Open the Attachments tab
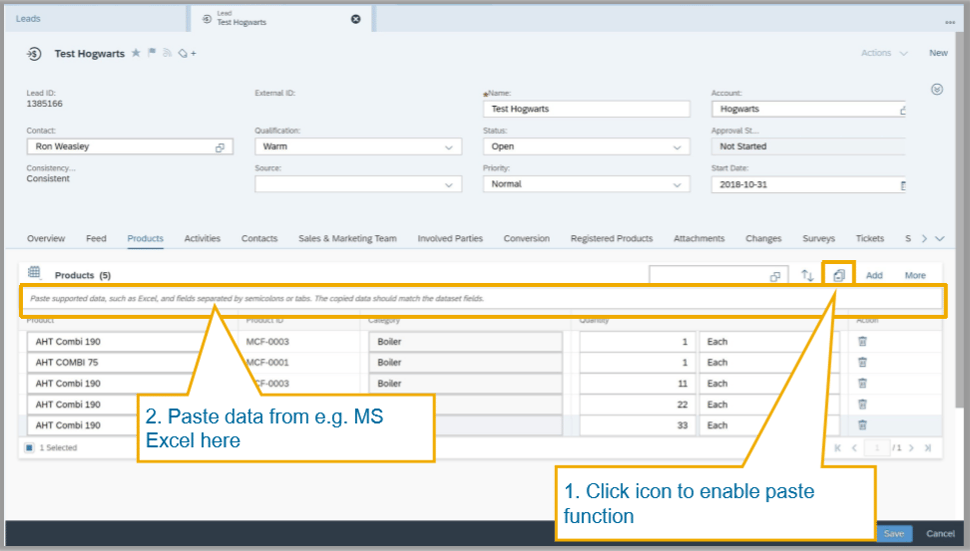This screenshot has width=970, height=551. [699, 238]
